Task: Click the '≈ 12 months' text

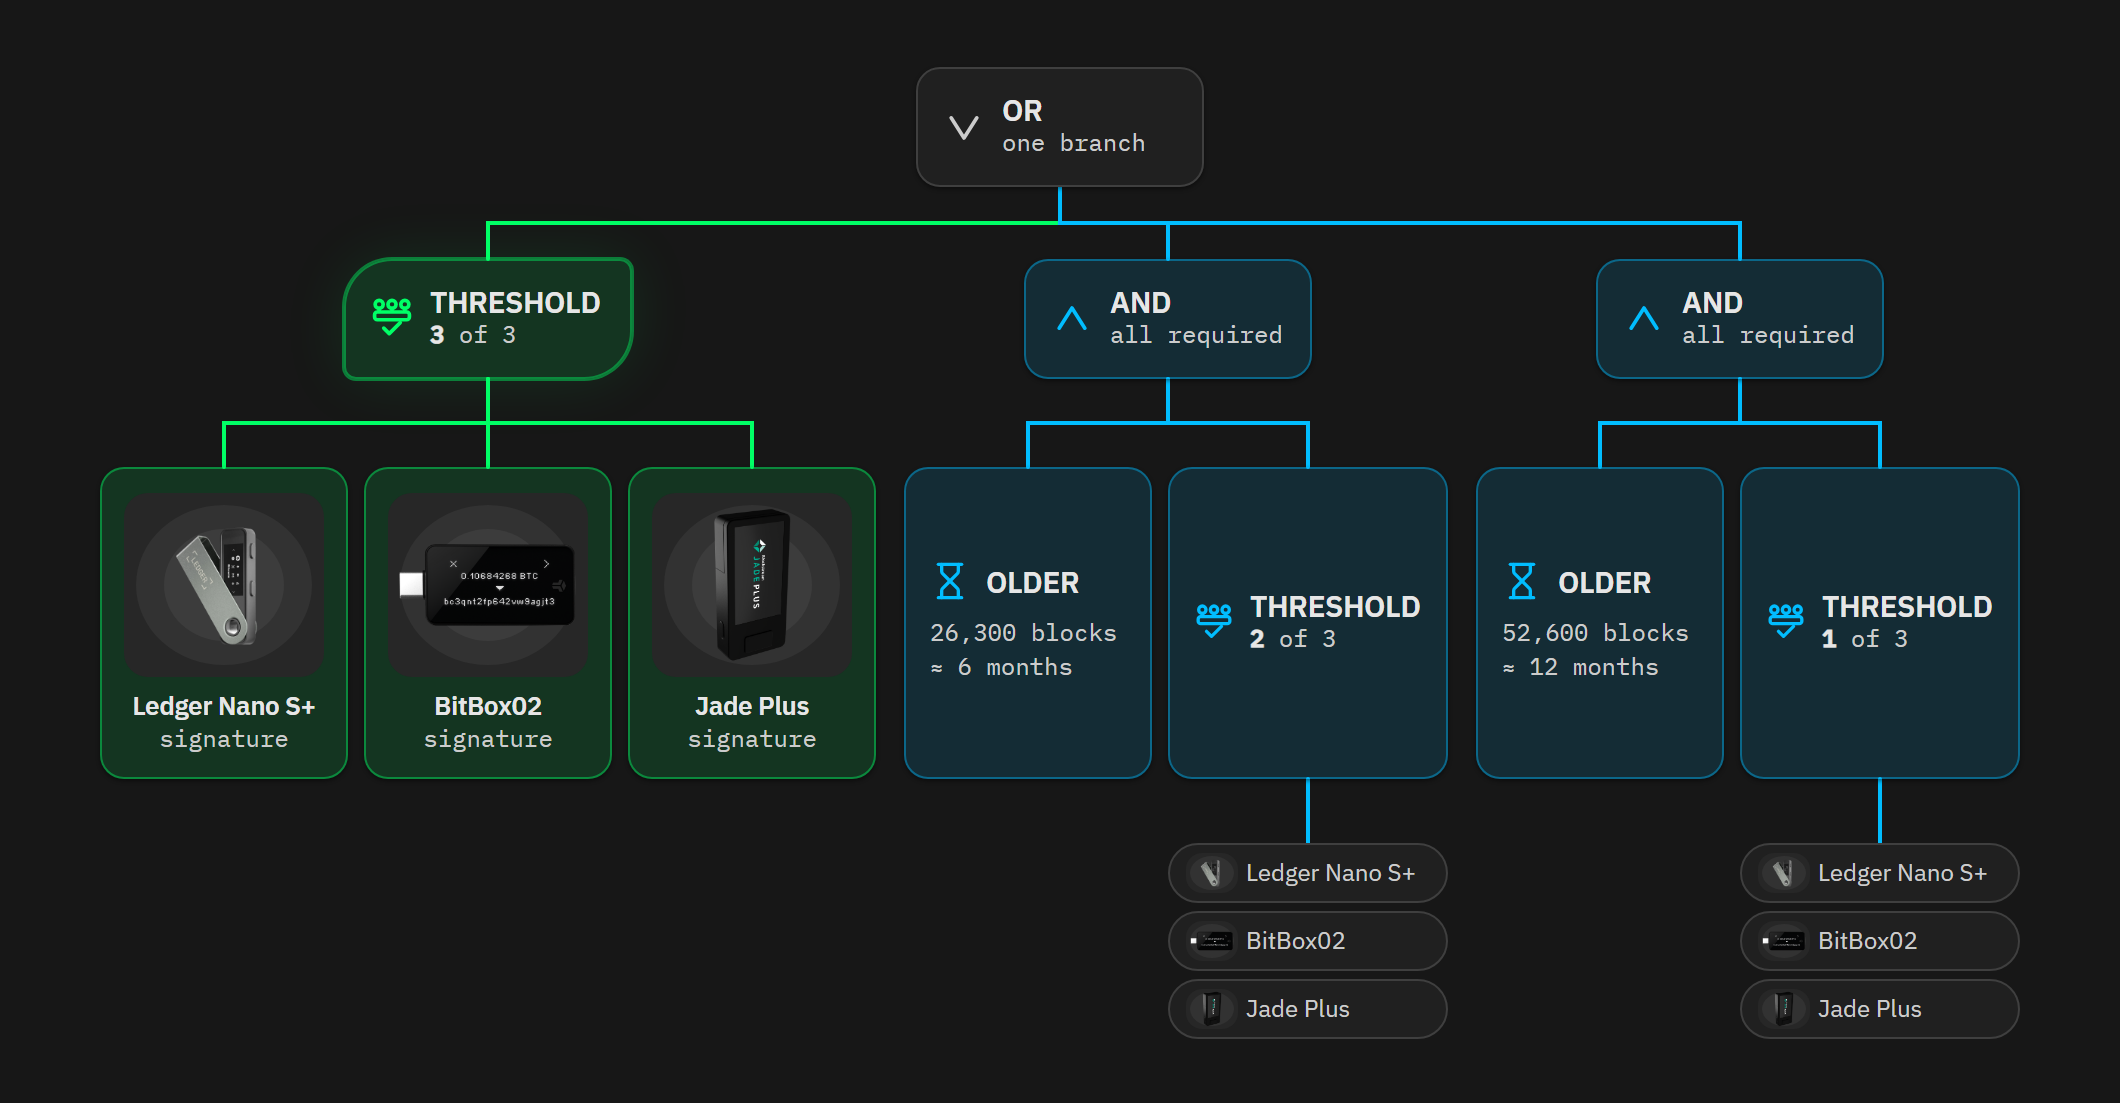Action: (1580, 667)
